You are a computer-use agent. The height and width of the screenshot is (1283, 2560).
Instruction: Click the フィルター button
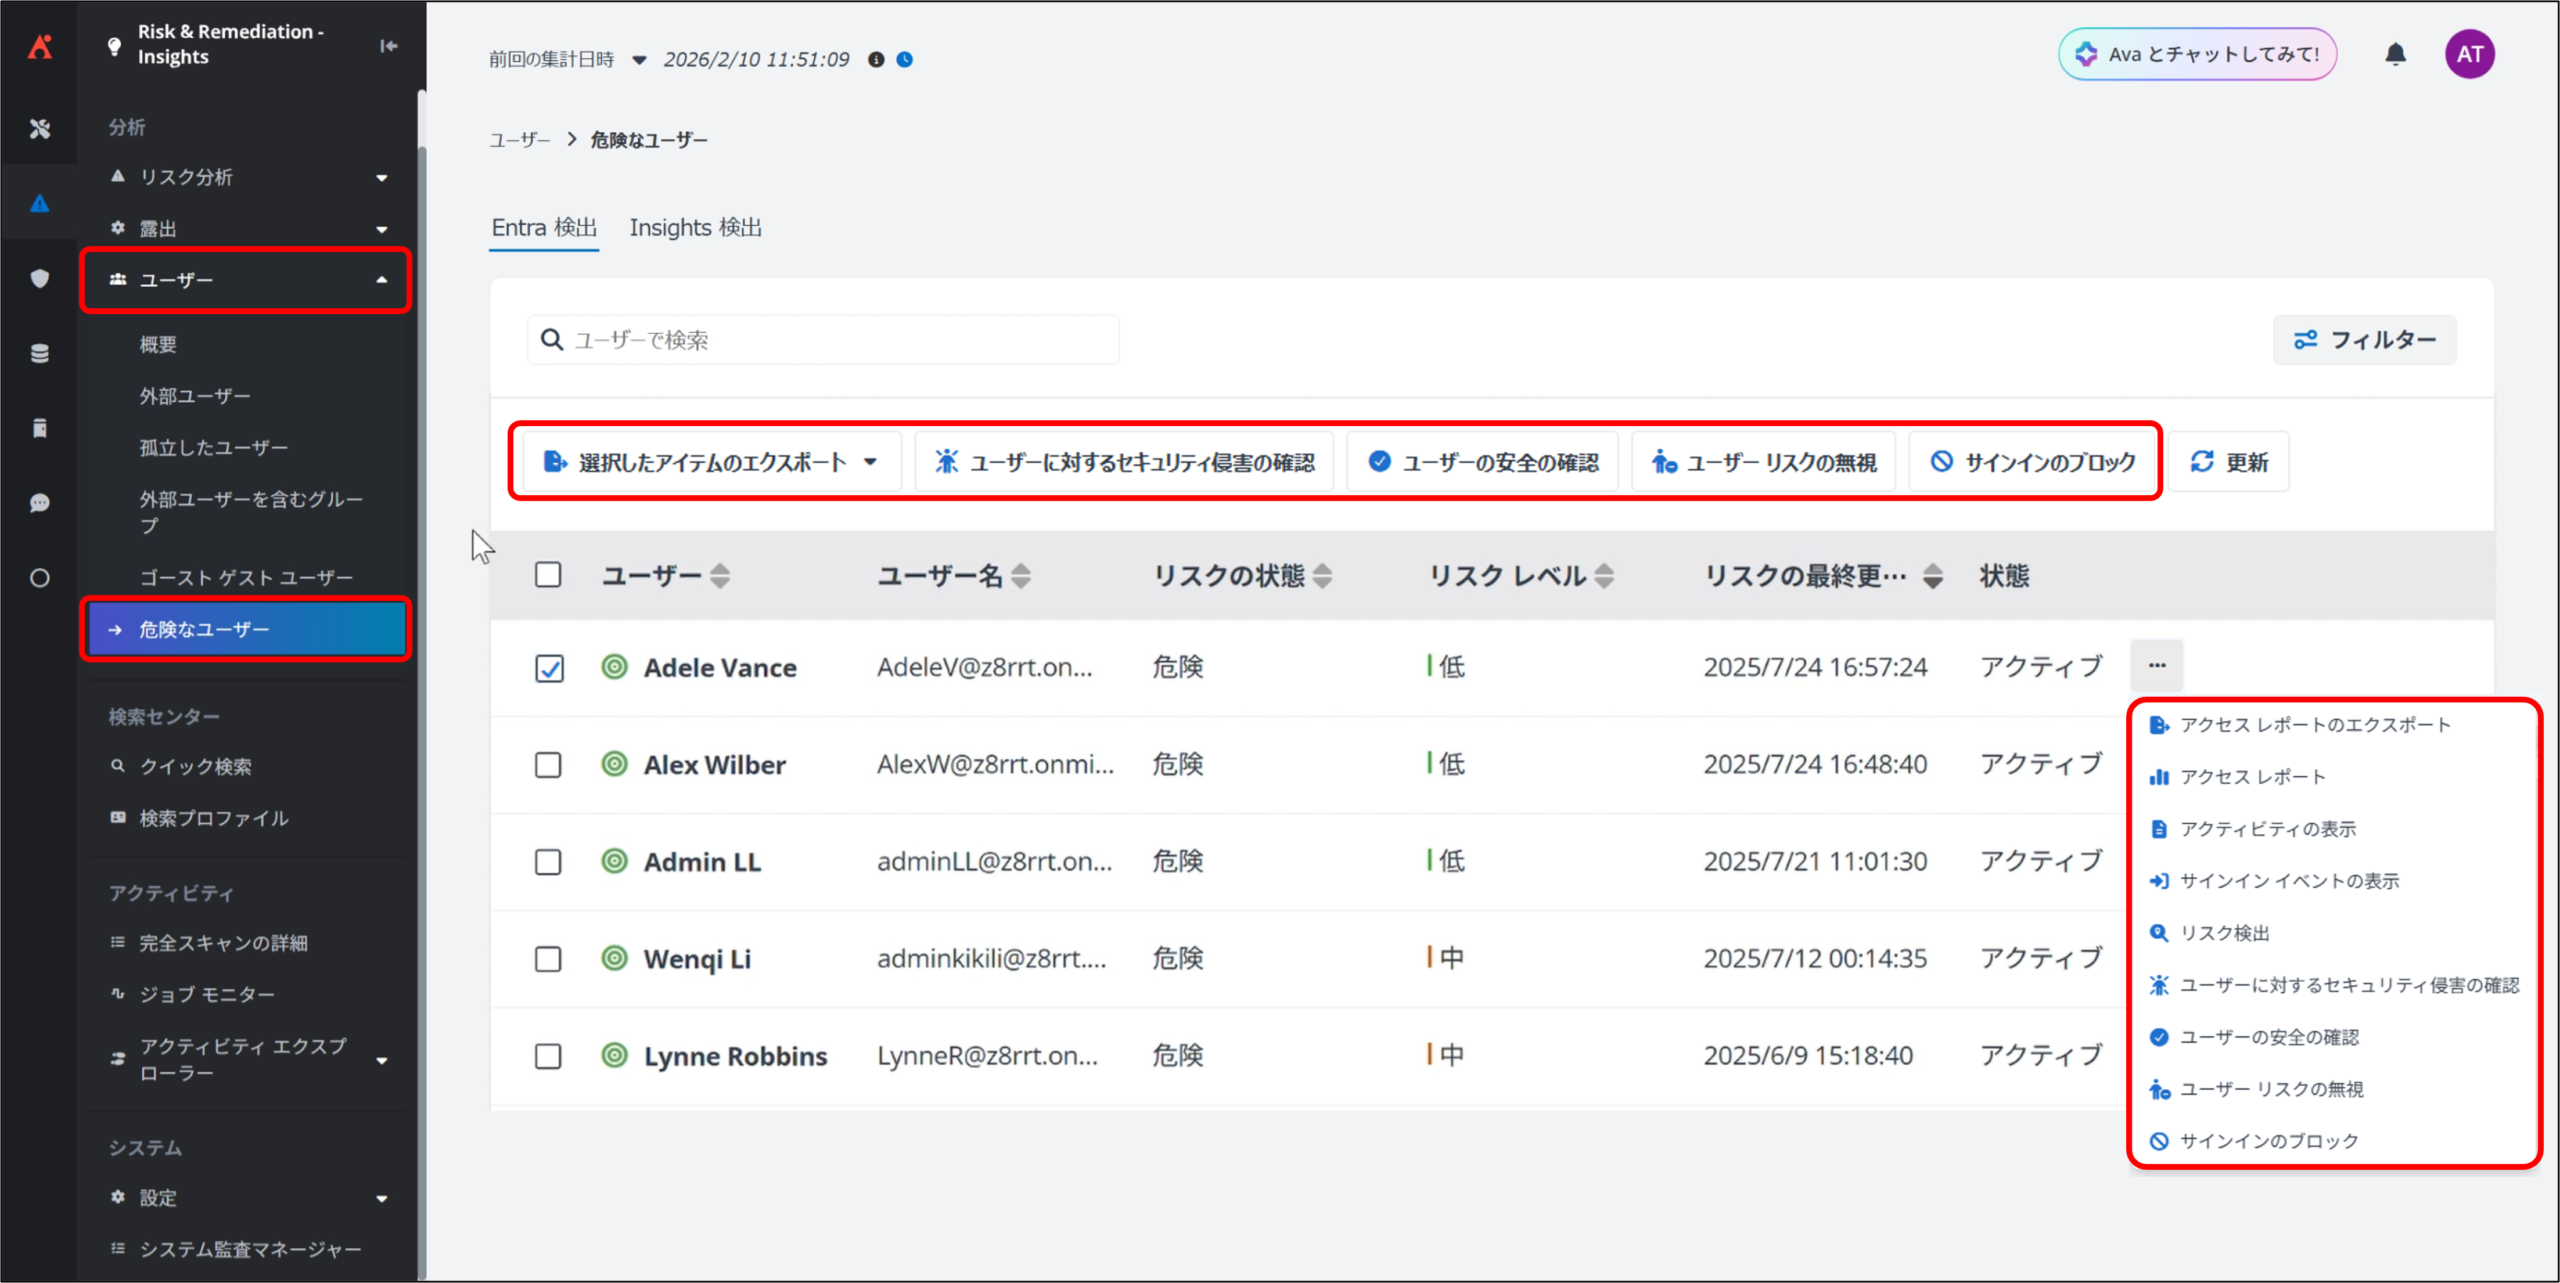click(x=2364, y=340)
